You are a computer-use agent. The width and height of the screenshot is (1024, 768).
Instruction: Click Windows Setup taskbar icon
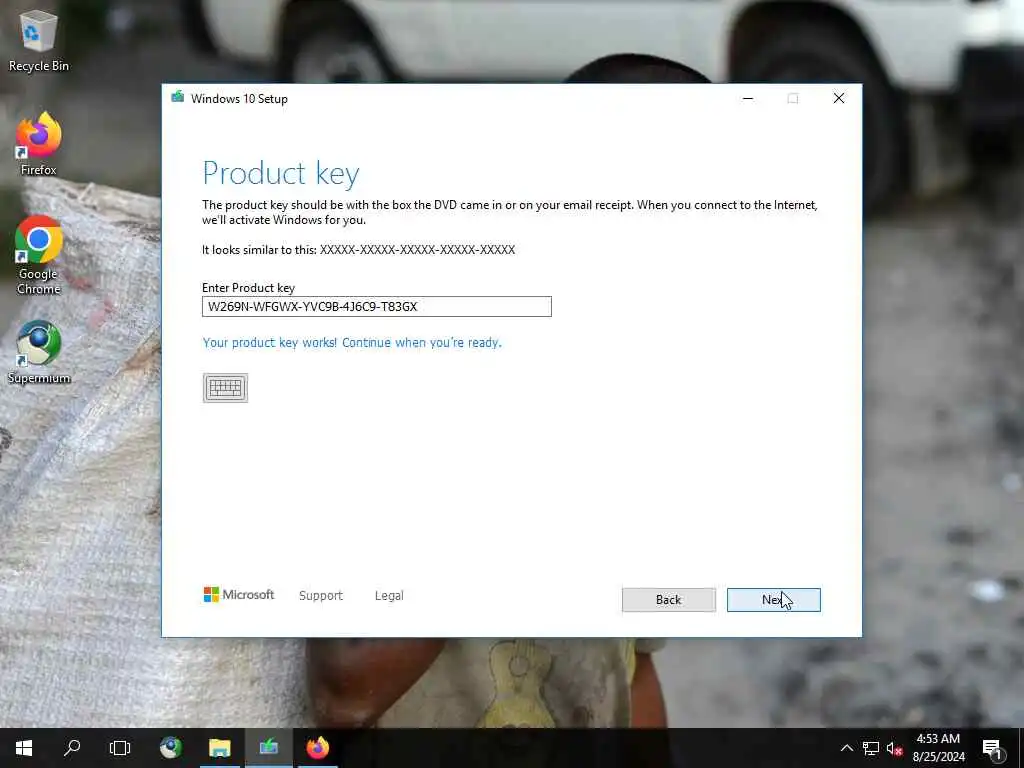tap(269, 748)
